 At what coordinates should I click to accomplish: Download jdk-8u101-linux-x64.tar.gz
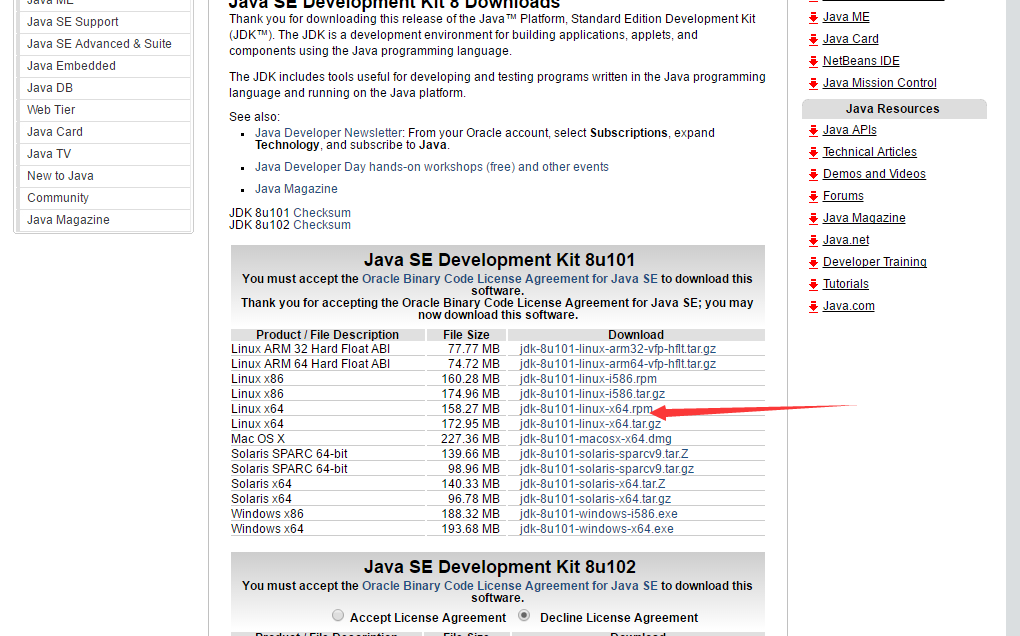click(x=590, y=424)
